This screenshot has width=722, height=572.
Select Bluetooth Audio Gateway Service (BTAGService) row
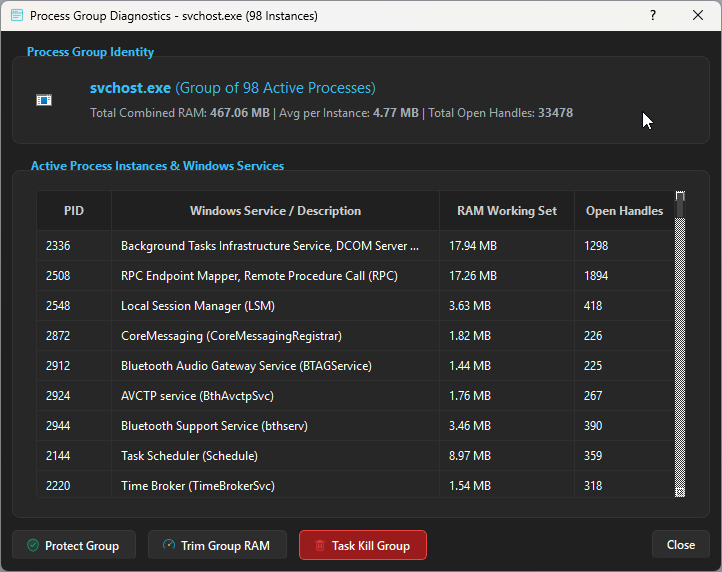[355, 365]
